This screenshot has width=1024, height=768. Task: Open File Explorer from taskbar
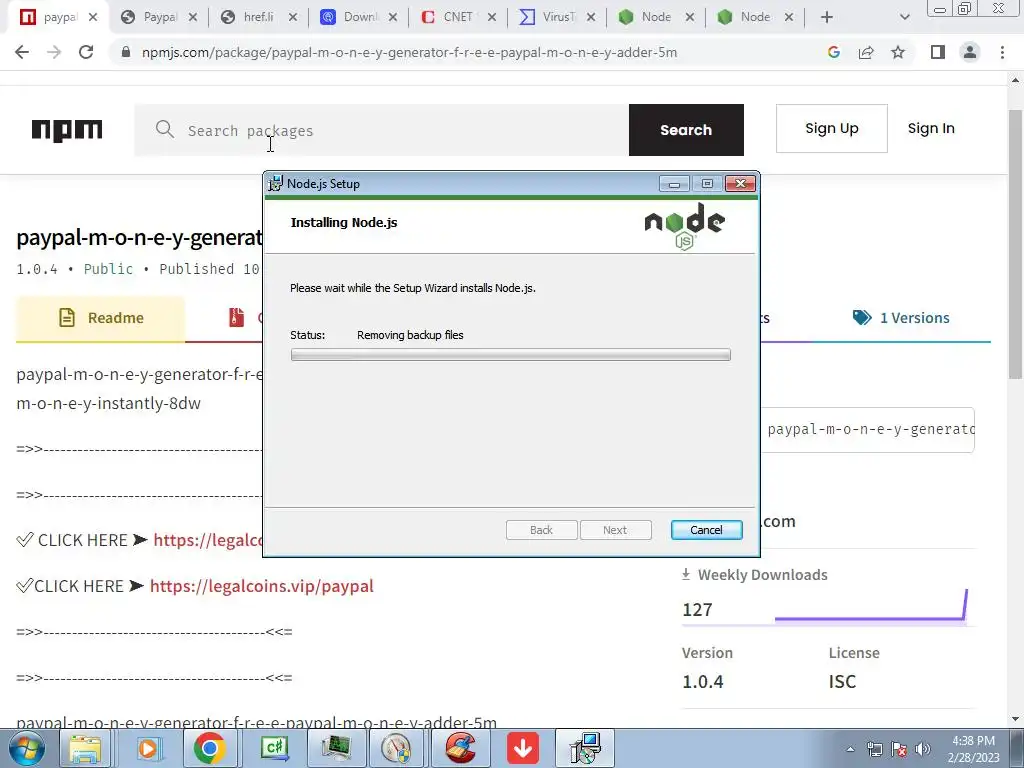[86, 748]
